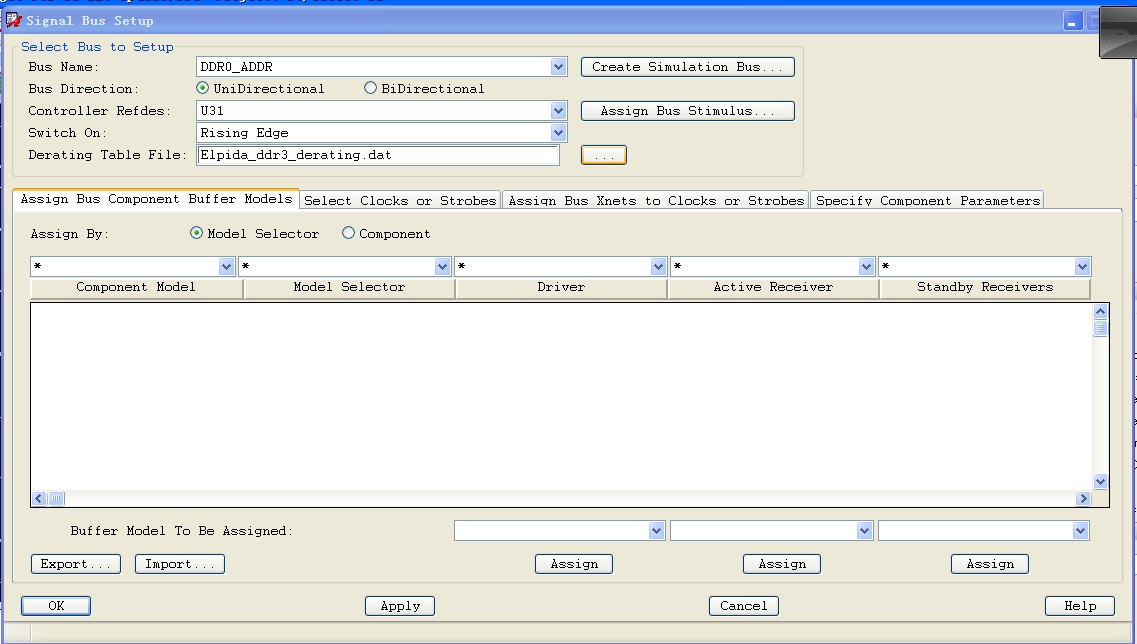
Task: Click the Component Model column header
Action: [136, 288]
